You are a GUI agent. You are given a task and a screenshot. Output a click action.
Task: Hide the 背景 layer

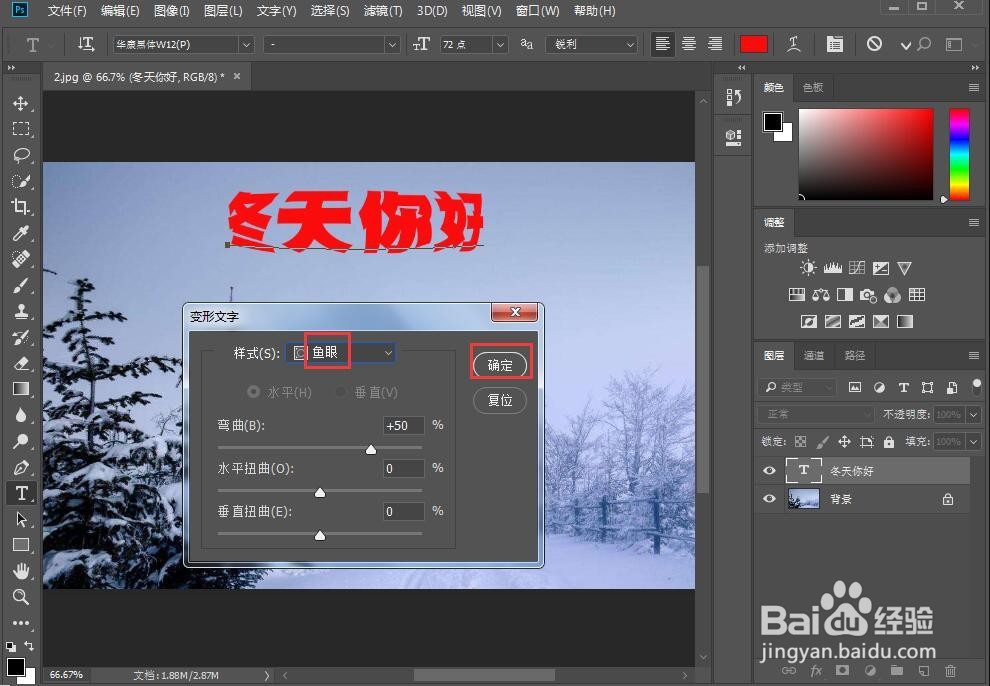click(769, 499)
